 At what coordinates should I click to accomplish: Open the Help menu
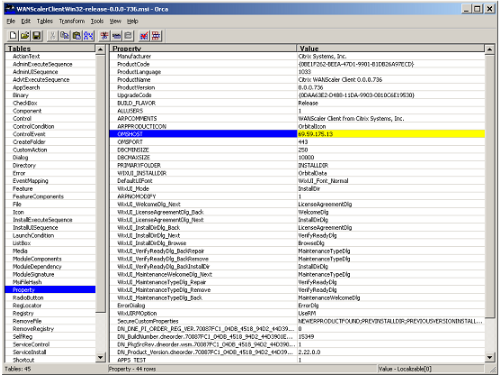(x=132, y=21)
